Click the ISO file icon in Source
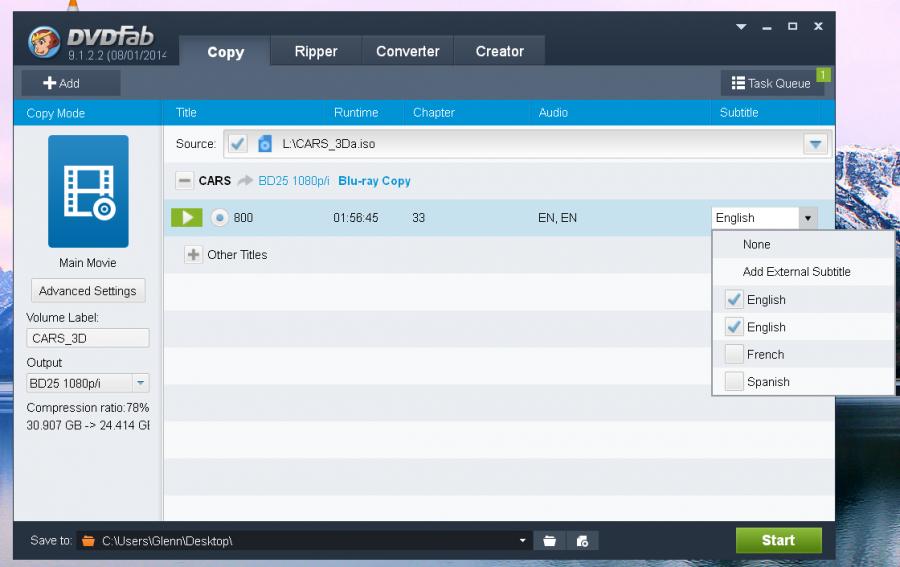This screenshot has height=567, width=900. coord(265,143)
